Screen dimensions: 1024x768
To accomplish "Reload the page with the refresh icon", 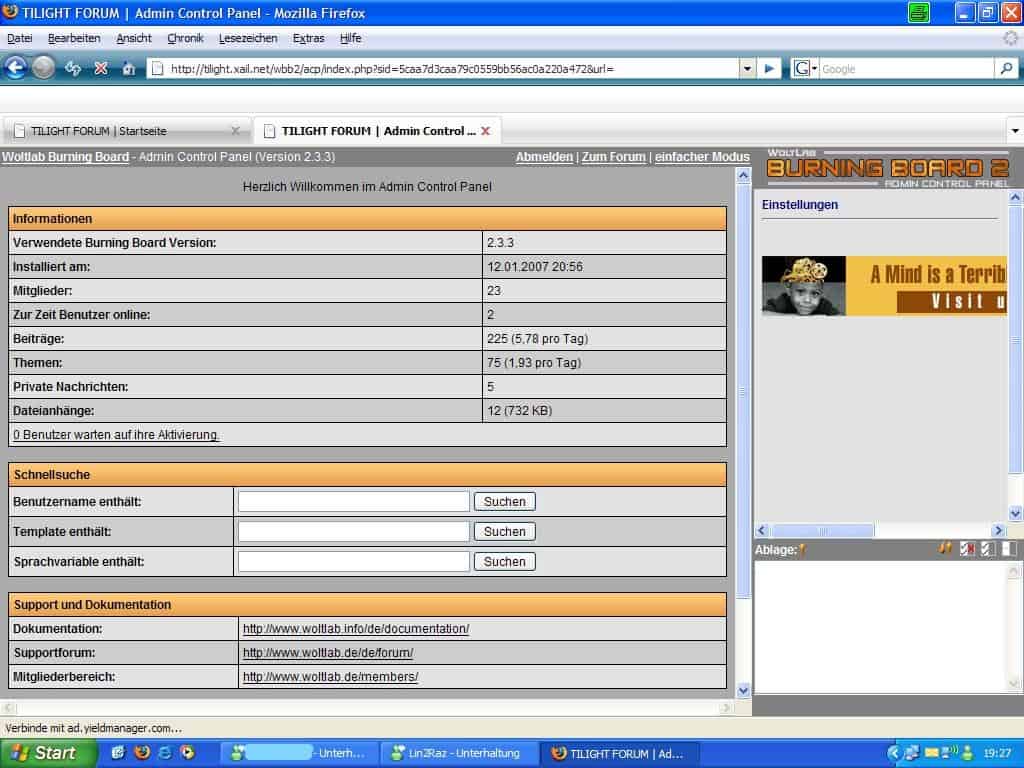I will coord(72,68).
